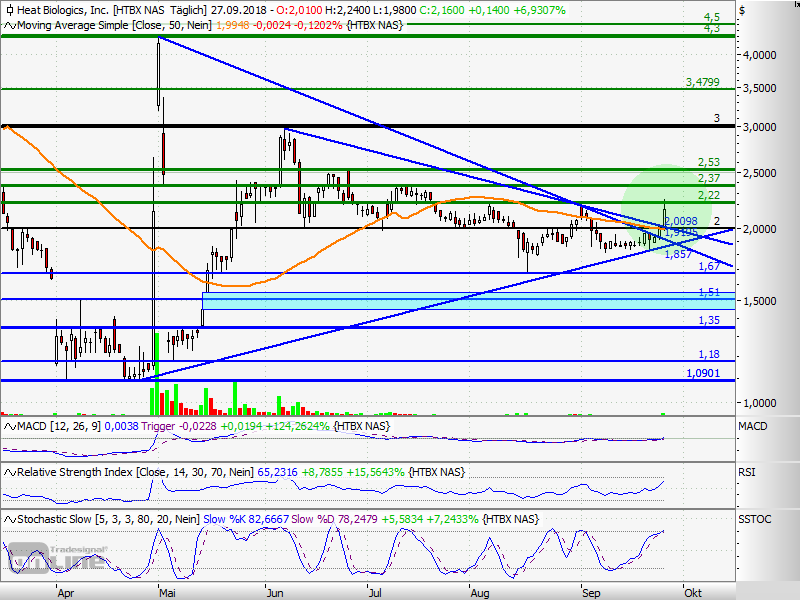The width and height of the screenshot is (800, 600).
Task: Click the light blue gap zone rectangle
Action: click(x=469, y=301)
